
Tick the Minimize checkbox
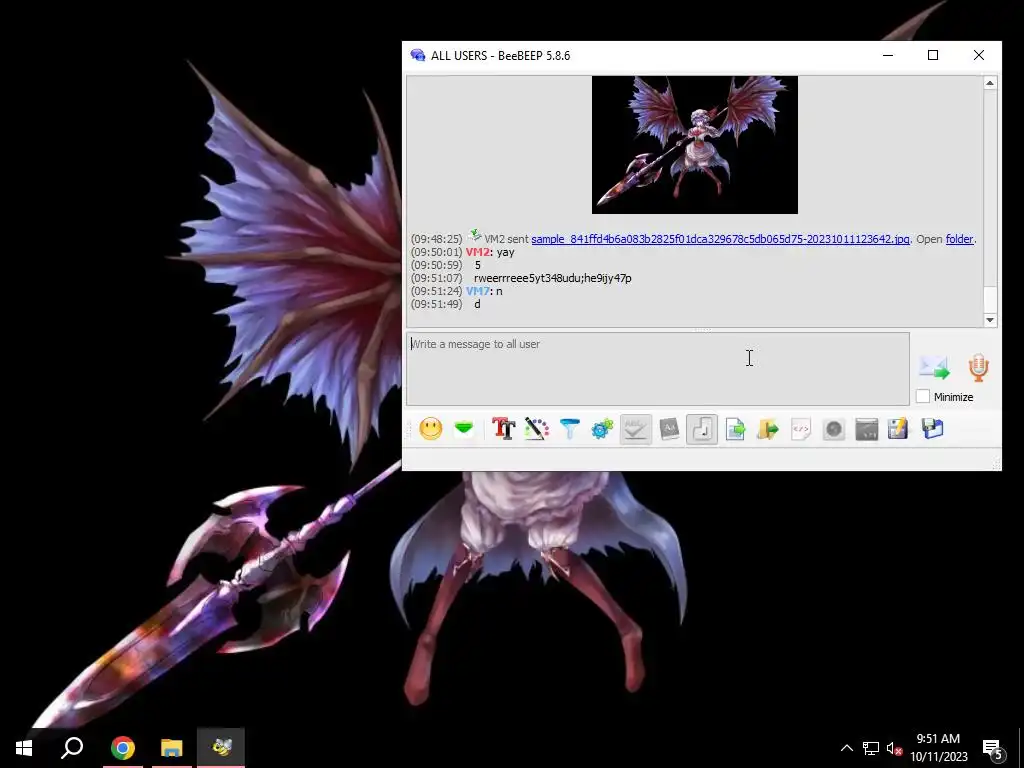(923, 396)
